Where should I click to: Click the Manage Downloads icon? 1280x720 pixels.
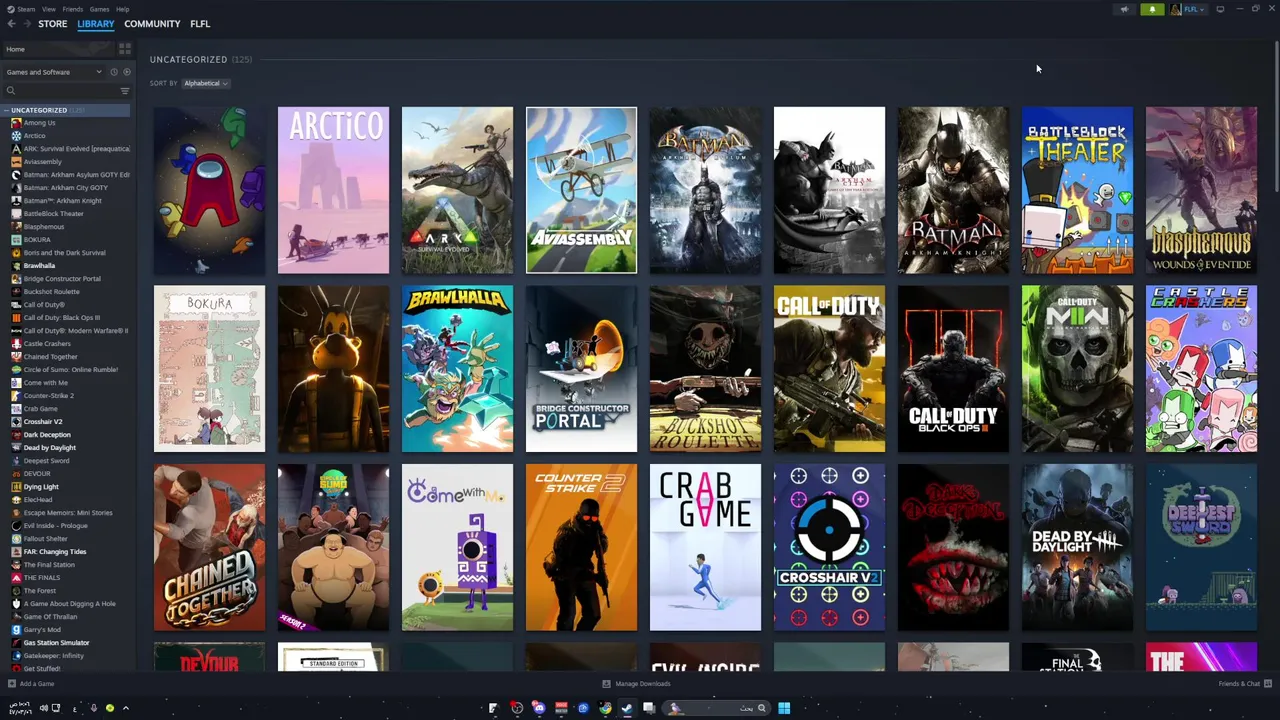pyautogui.click(x=606, y=684)
